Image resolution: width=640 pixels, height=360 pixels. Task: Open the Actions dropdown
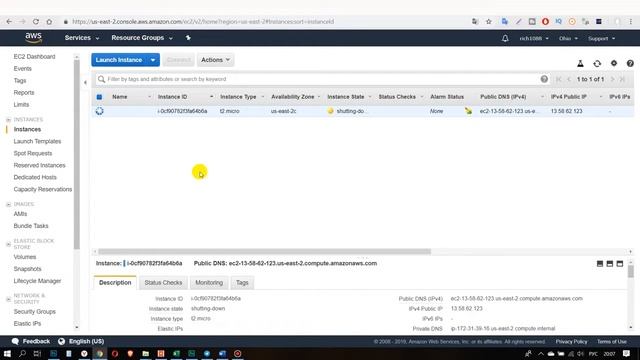coord(216,60)
